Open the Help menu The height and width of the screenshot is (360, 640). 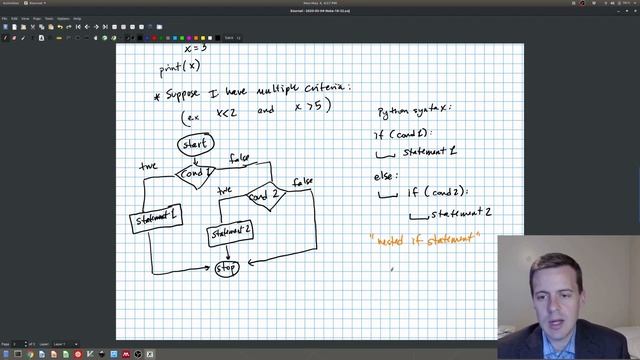[77, 18]
